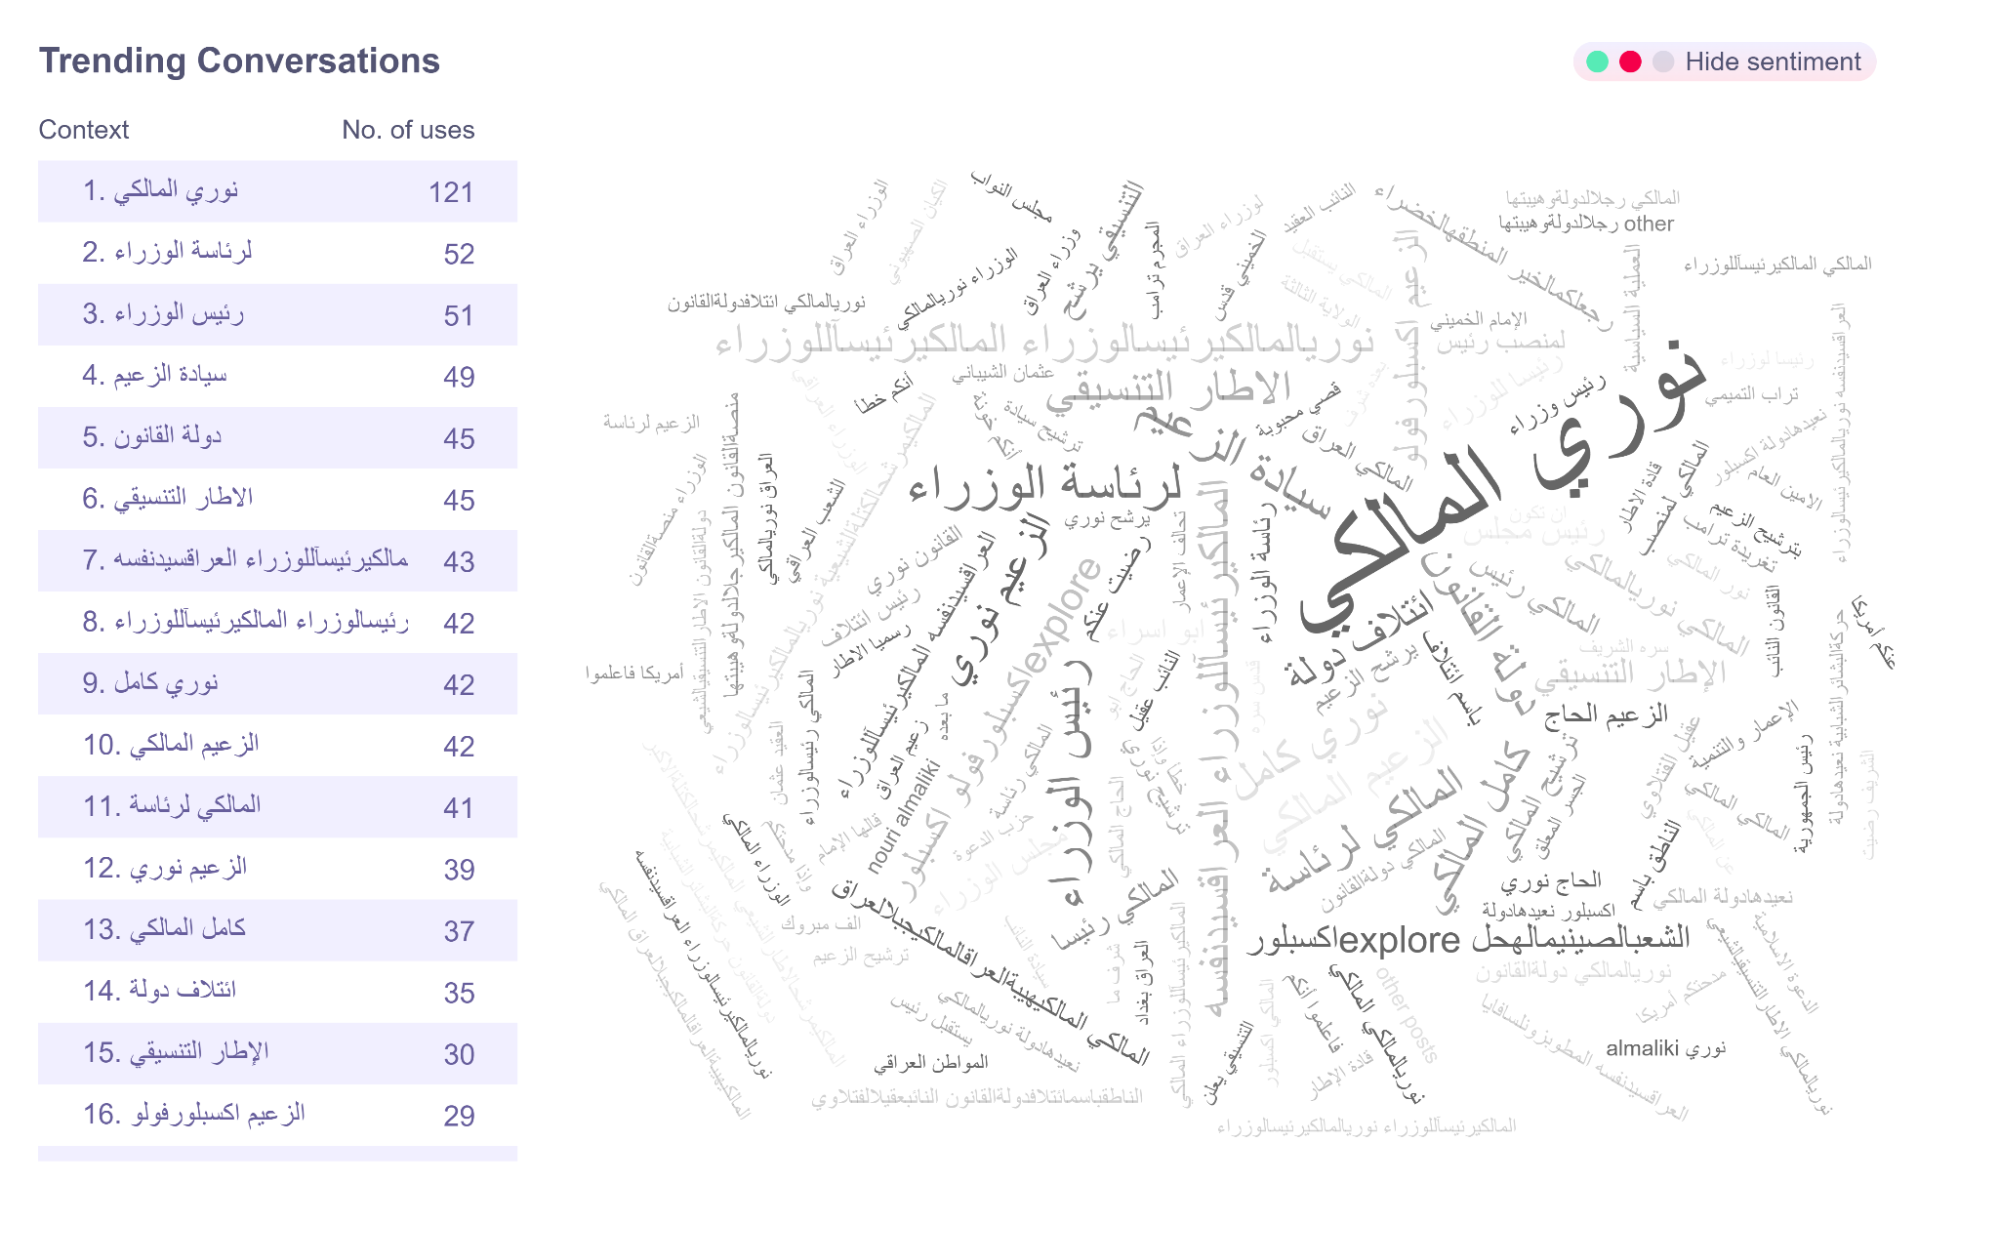Select row 13 كامل المالكي entry

277,930
